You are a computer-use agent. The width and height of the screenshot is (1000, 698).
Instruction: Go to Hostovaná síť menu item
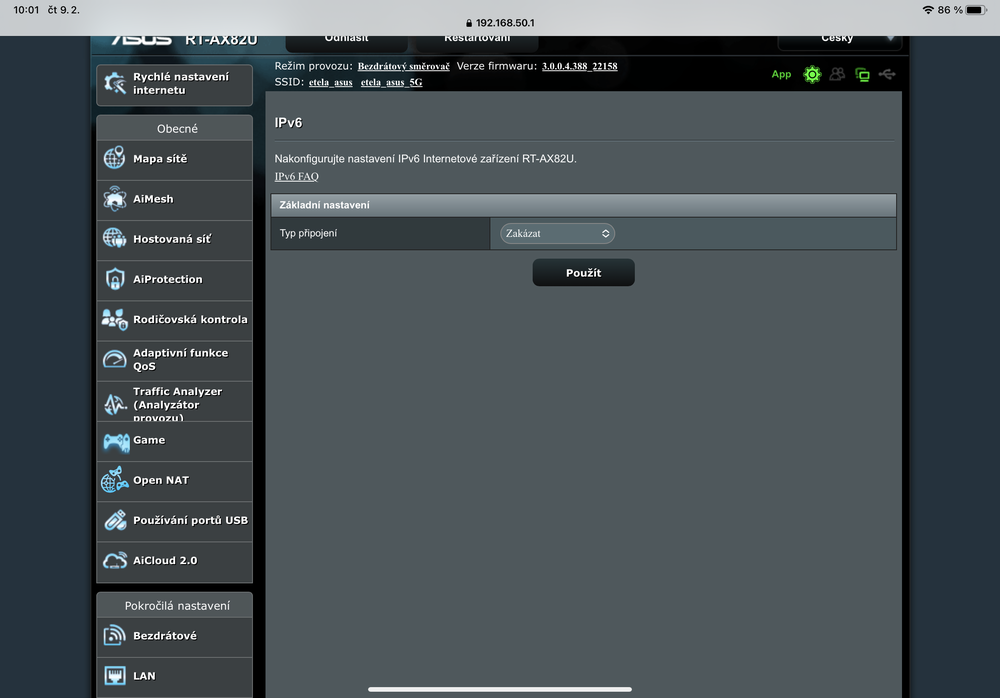pos(172,240)
